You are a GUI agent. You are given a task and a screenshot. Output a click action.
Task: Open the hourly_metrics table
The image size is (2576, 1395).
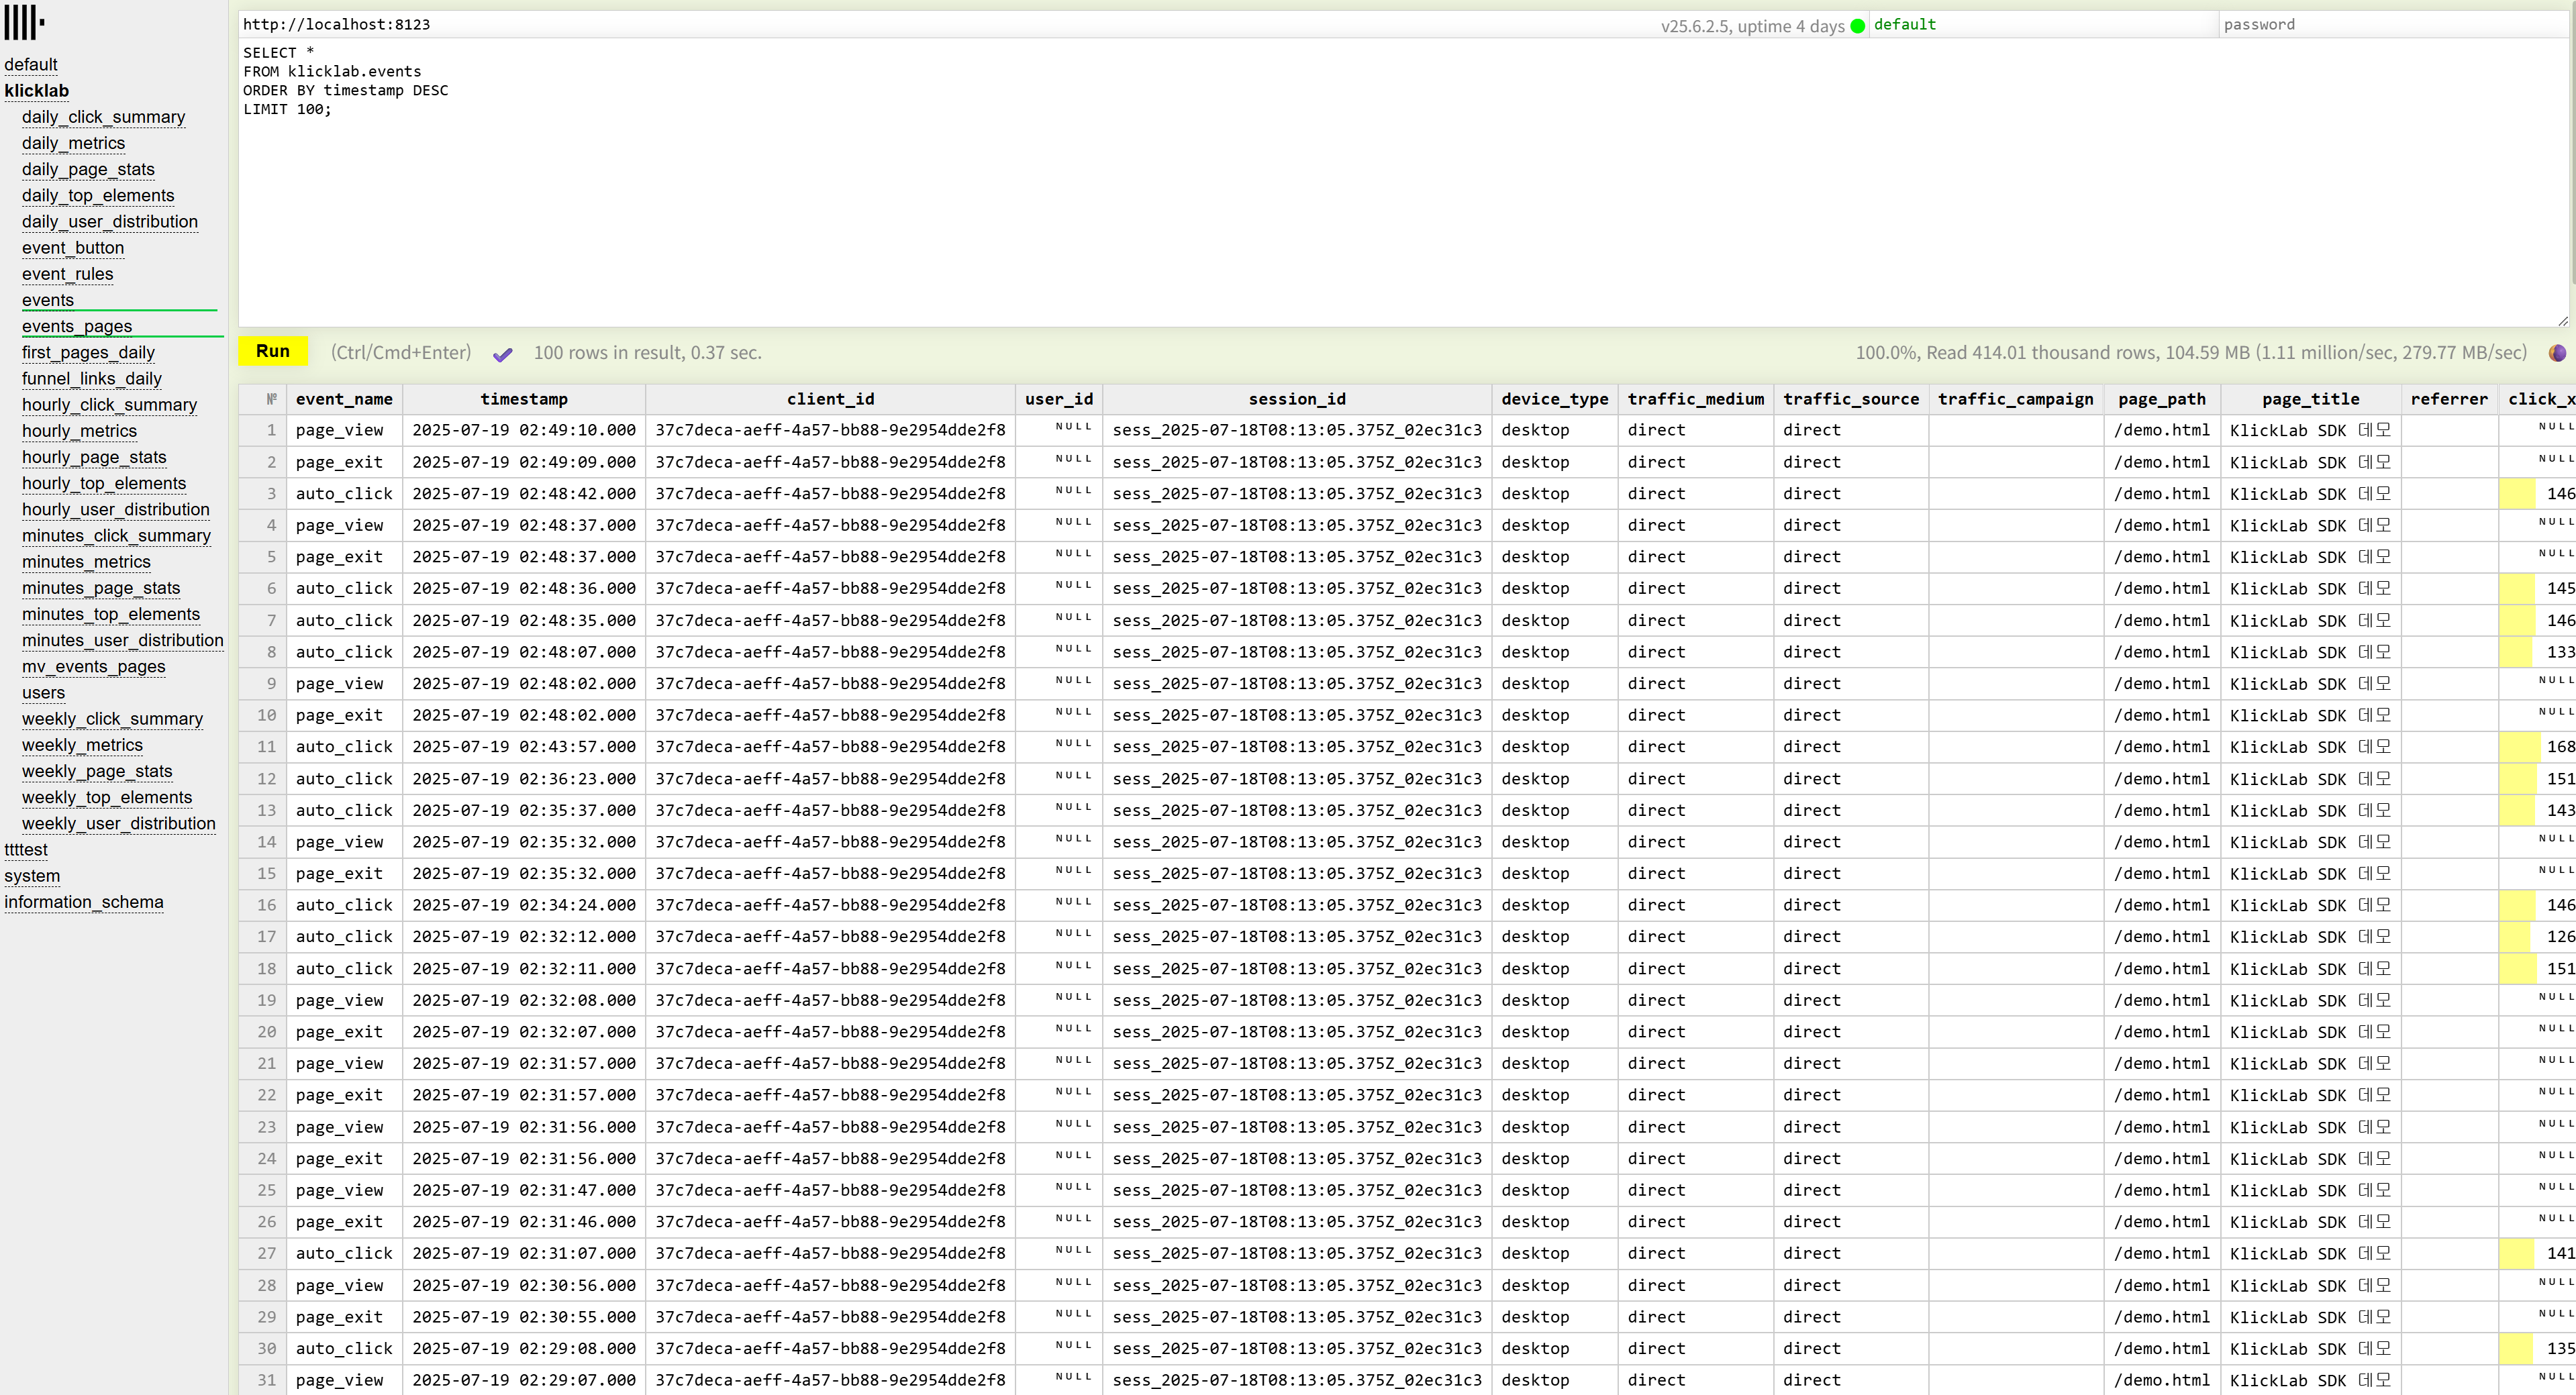79,431
